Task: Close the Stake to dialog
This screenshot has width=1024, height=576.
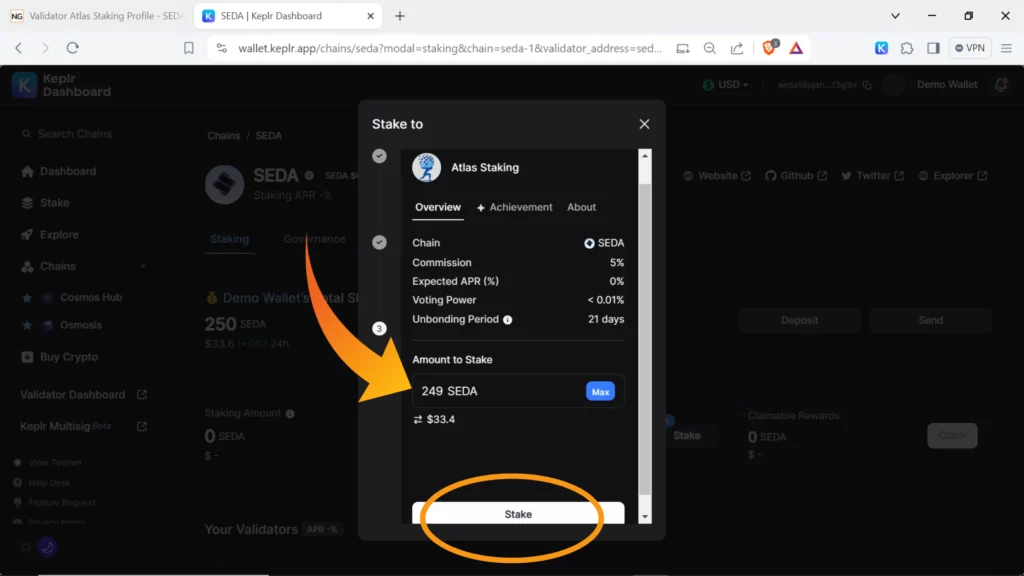Action: pyautogui.click(x=644, y=124)
